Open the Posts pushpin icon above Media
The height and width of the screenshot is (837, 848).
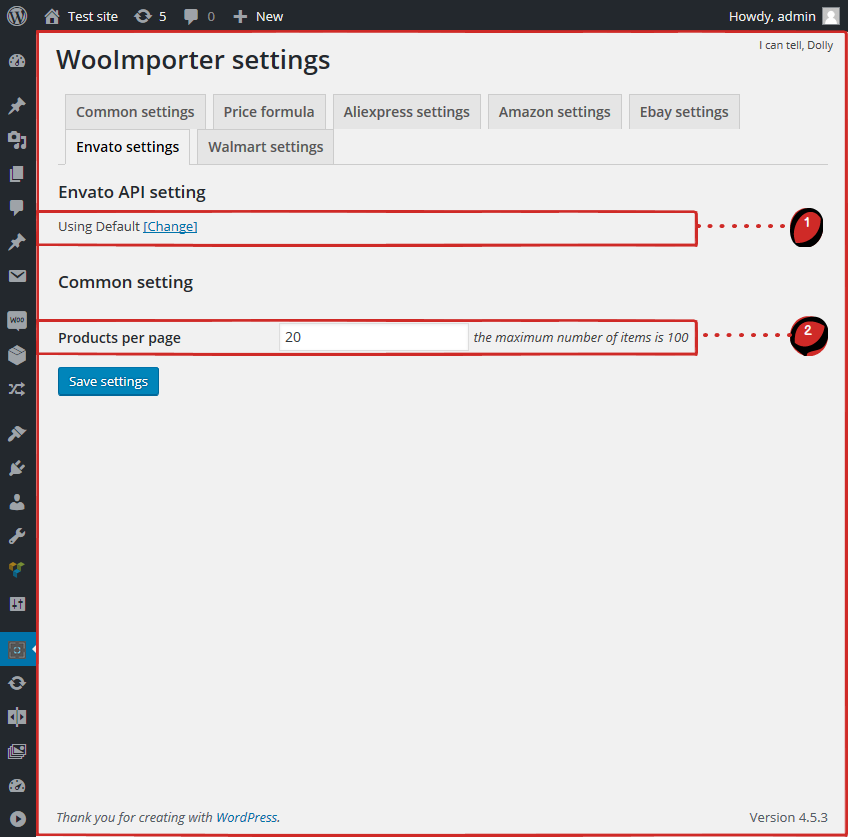[17, 105]
